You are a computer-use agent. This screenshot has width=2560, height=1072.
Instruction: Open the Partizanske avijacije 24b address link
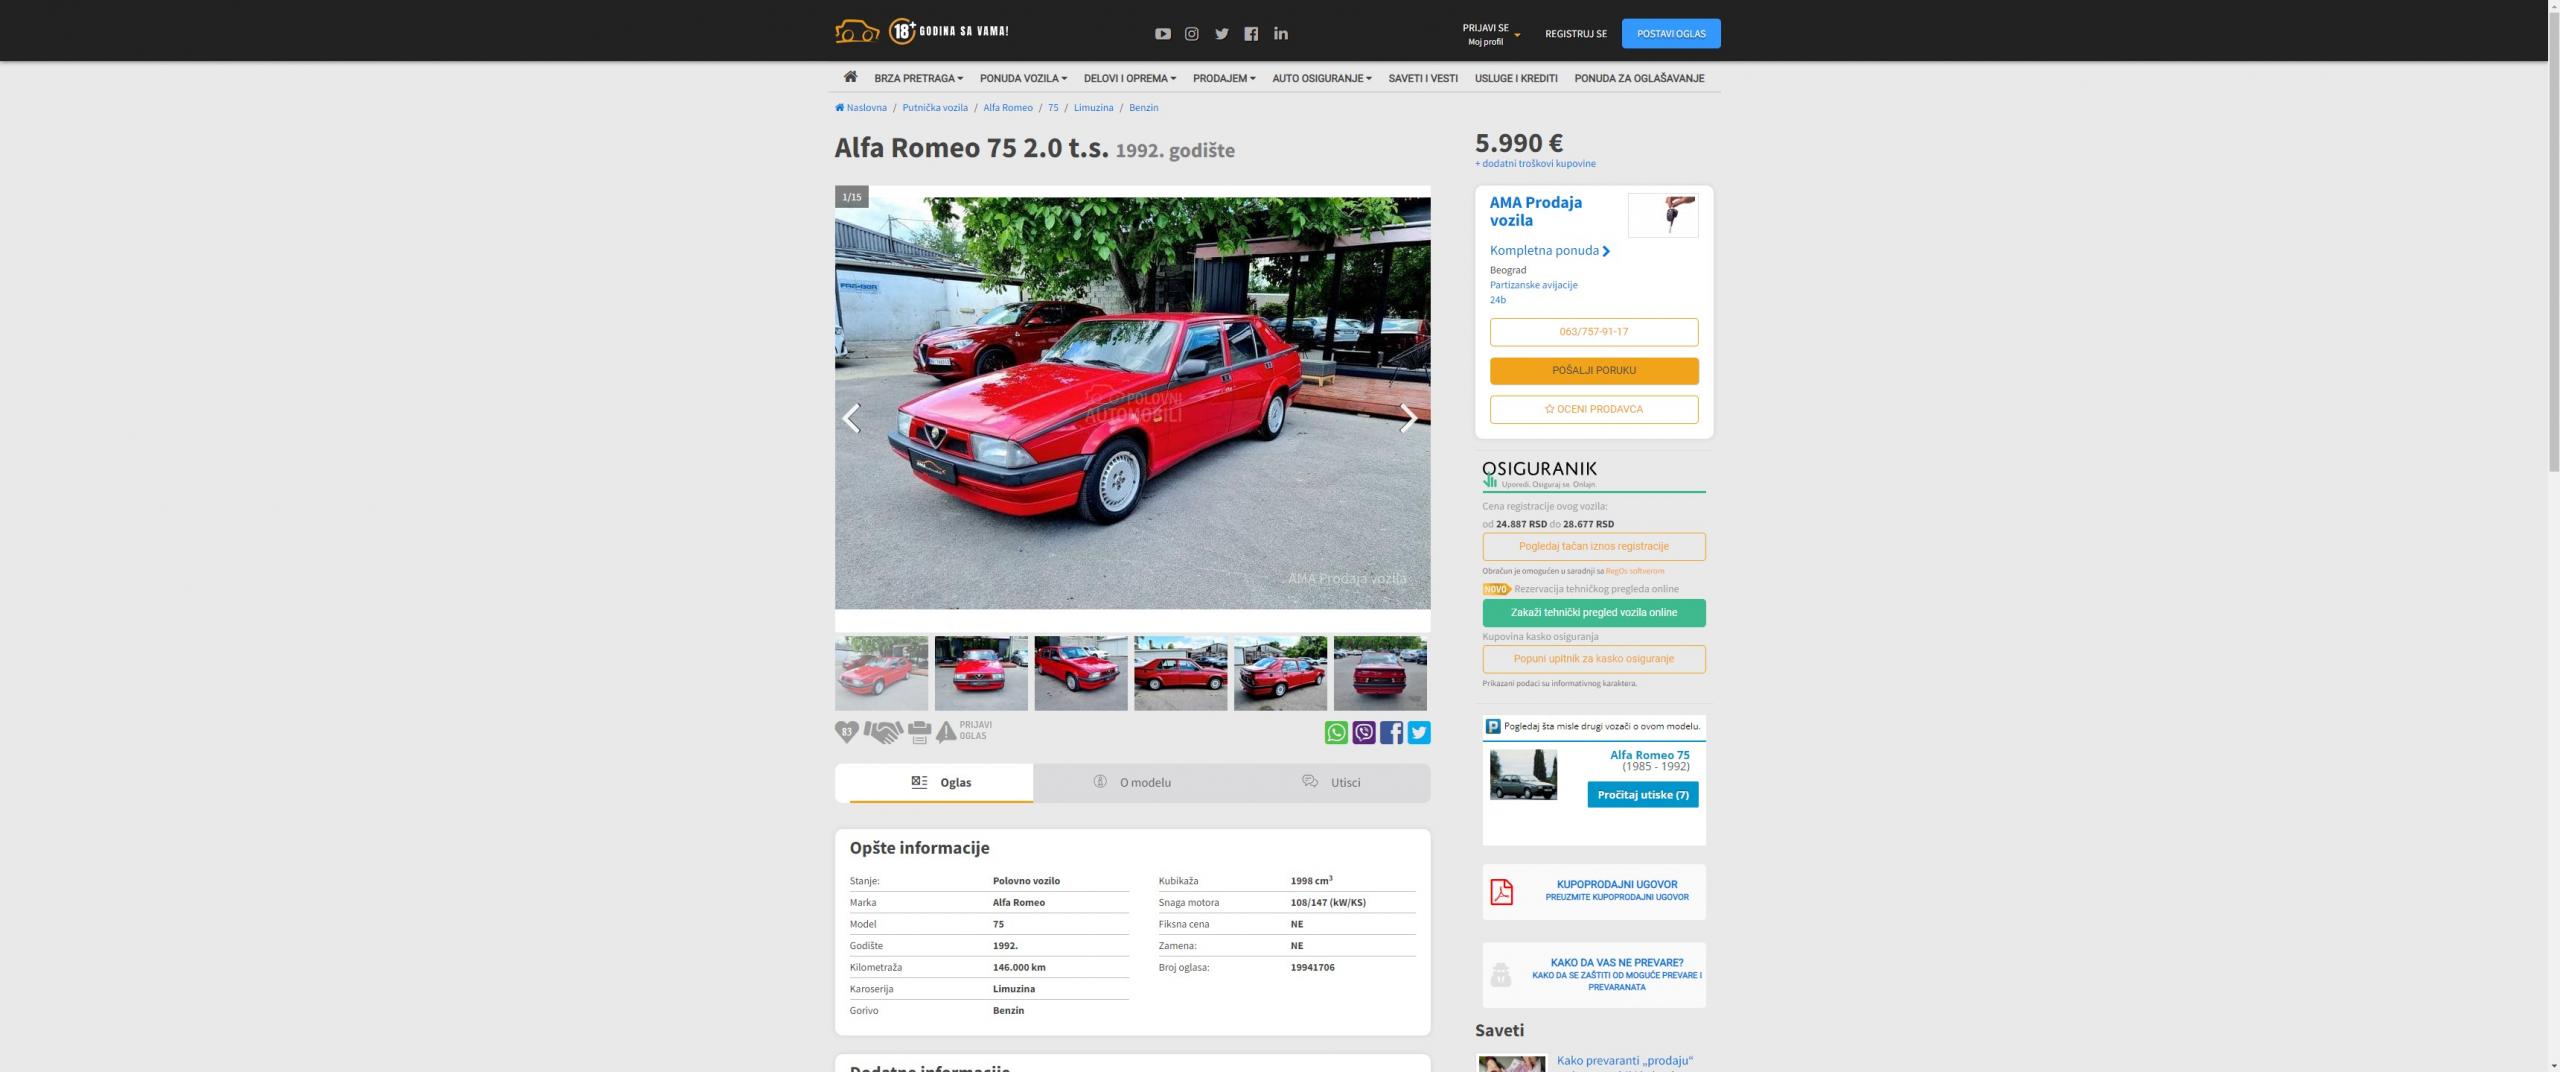coord(1533,292)
